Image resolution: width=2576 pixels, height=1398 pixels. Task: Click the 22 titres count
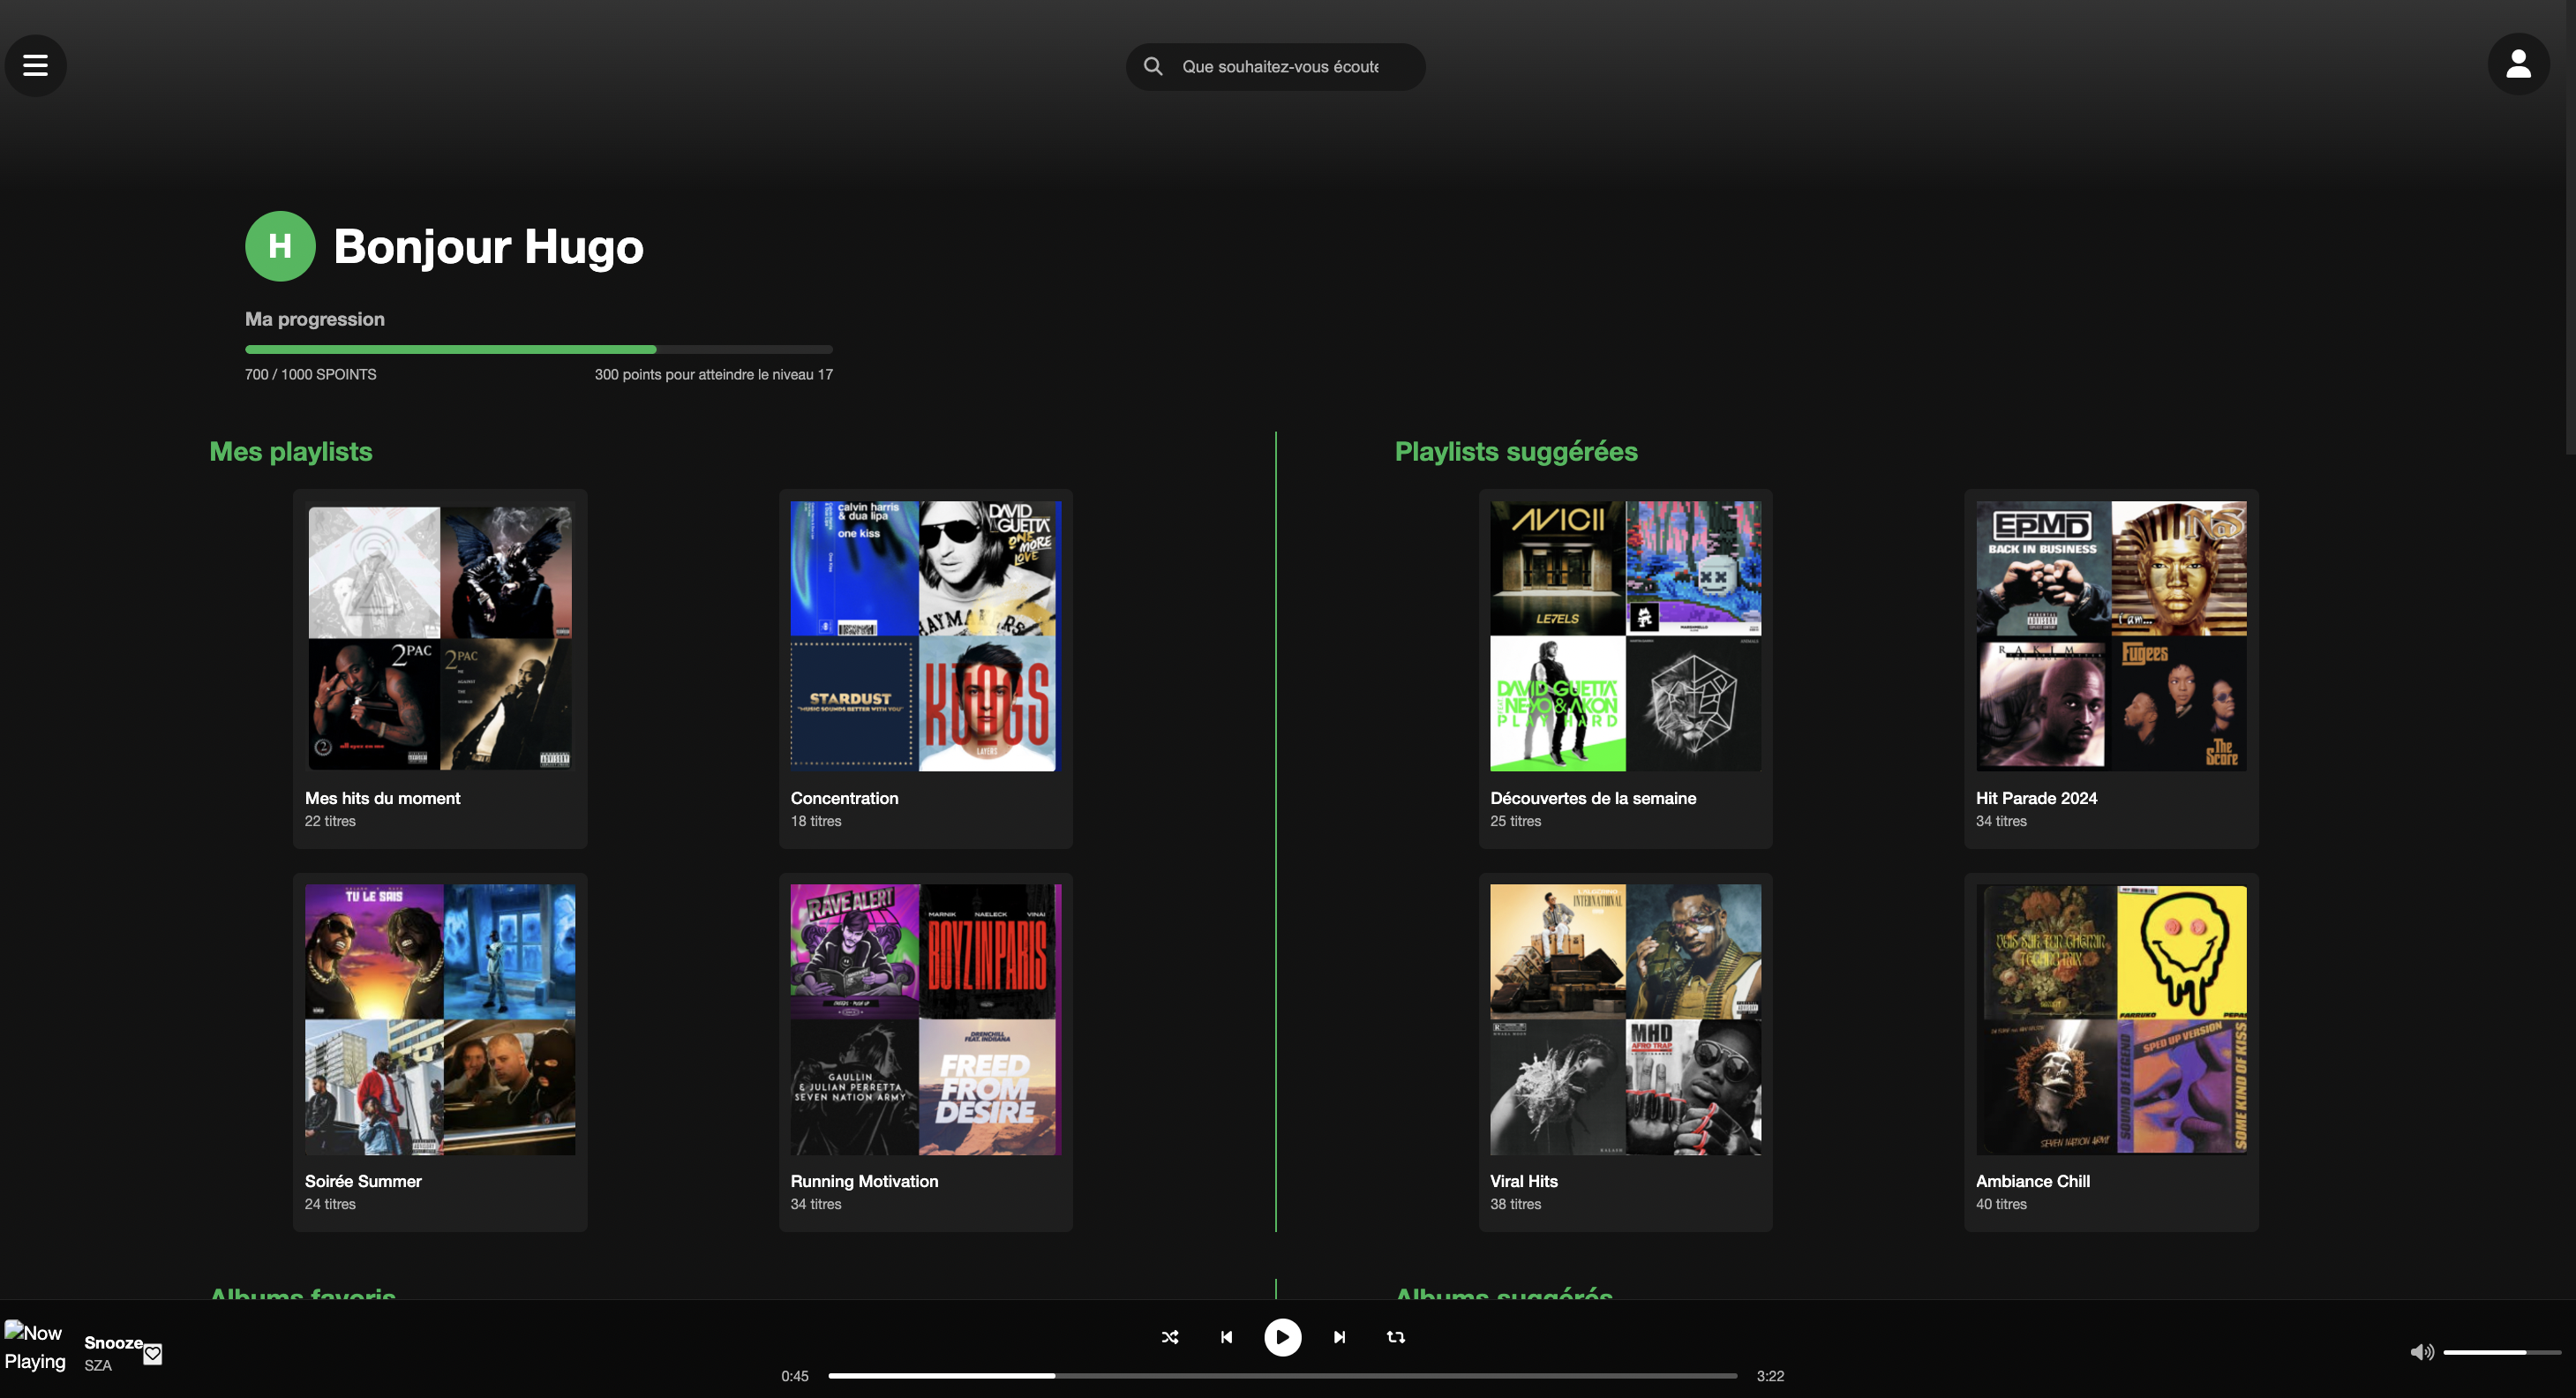click(x=330, y=821)
